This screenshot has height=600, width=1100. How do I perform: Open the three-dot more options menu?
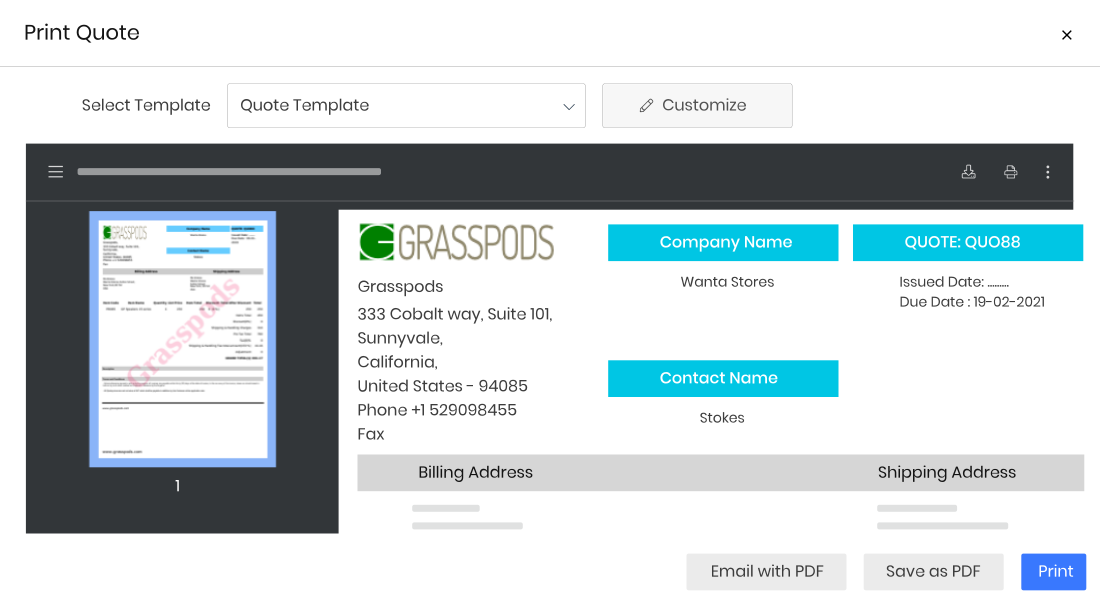click(x=1047, y=172)
